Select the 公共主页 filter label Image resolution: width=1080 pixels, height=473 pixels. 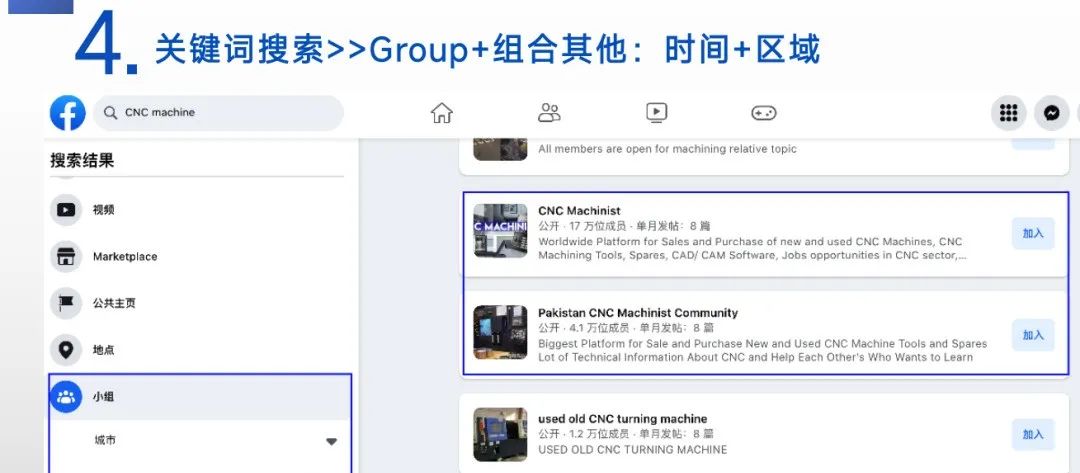(x=114, y=304)
